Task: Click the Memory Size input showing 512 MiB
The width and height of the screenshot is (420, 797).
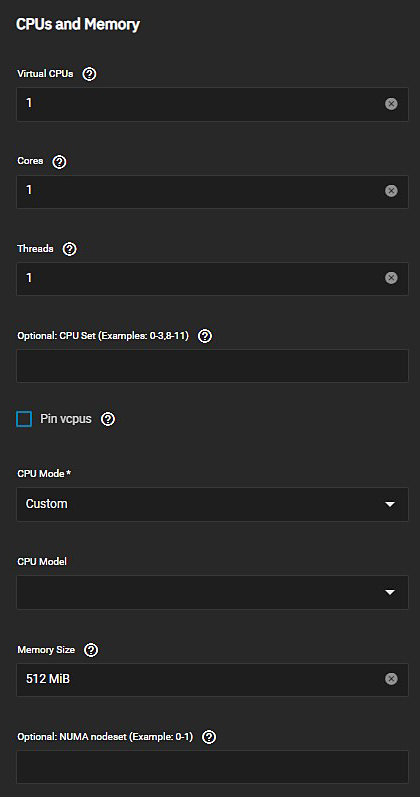Action: click(x=212, y=680)
